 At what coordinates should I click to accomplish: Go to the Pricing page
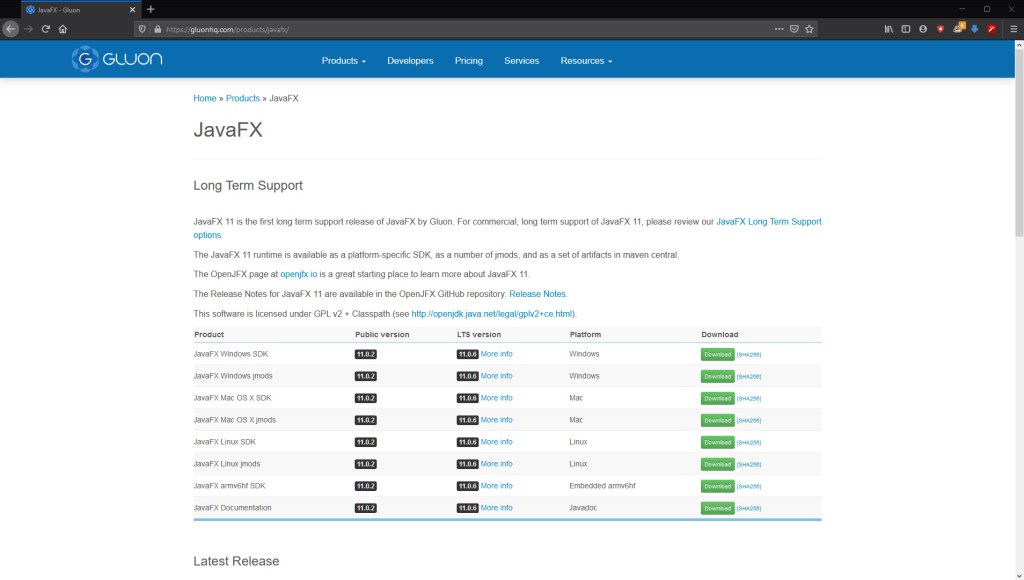click(x=468, y=61)
